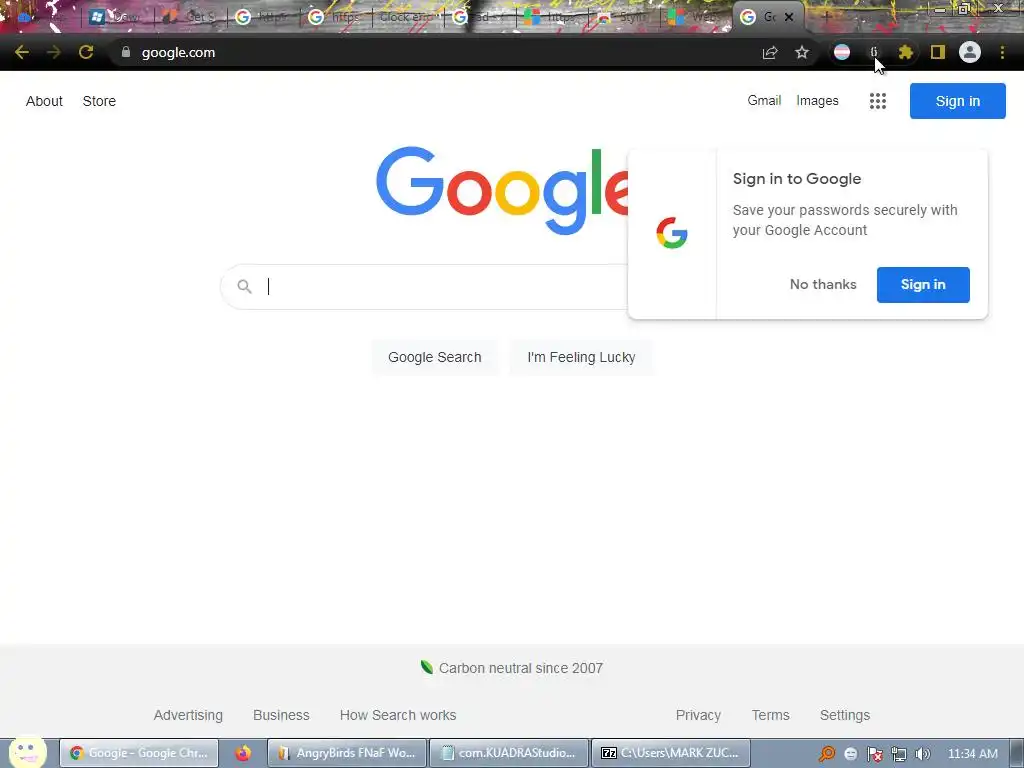The height and width of the screenshot is (768, 1024).
Task: Click the orange magnifier tray icon
Action: pos(827,754)
